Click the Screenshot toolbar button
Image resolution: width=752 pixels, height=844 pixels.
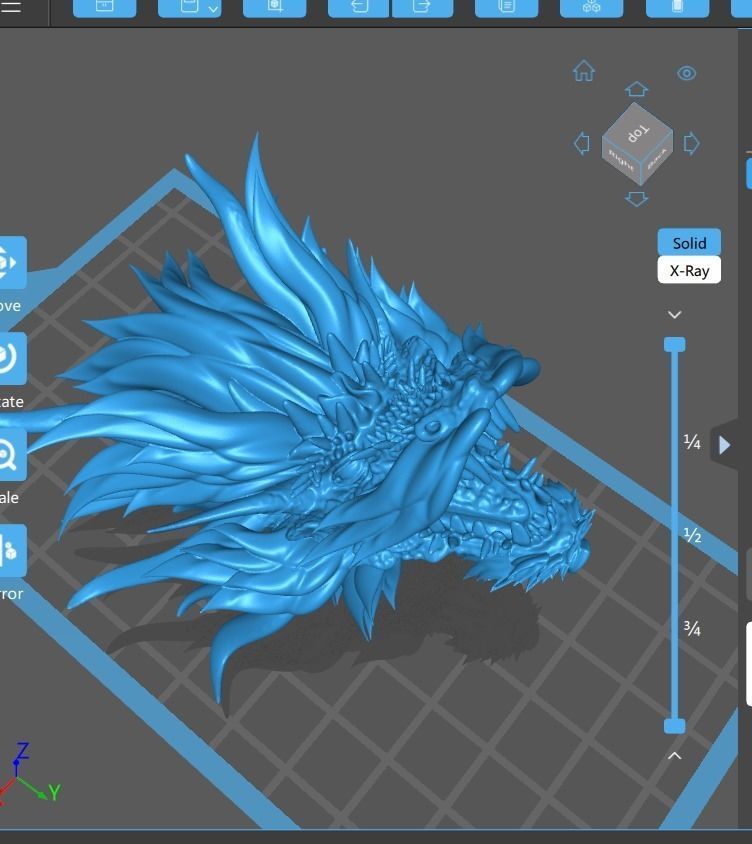(x=275, y=7)
